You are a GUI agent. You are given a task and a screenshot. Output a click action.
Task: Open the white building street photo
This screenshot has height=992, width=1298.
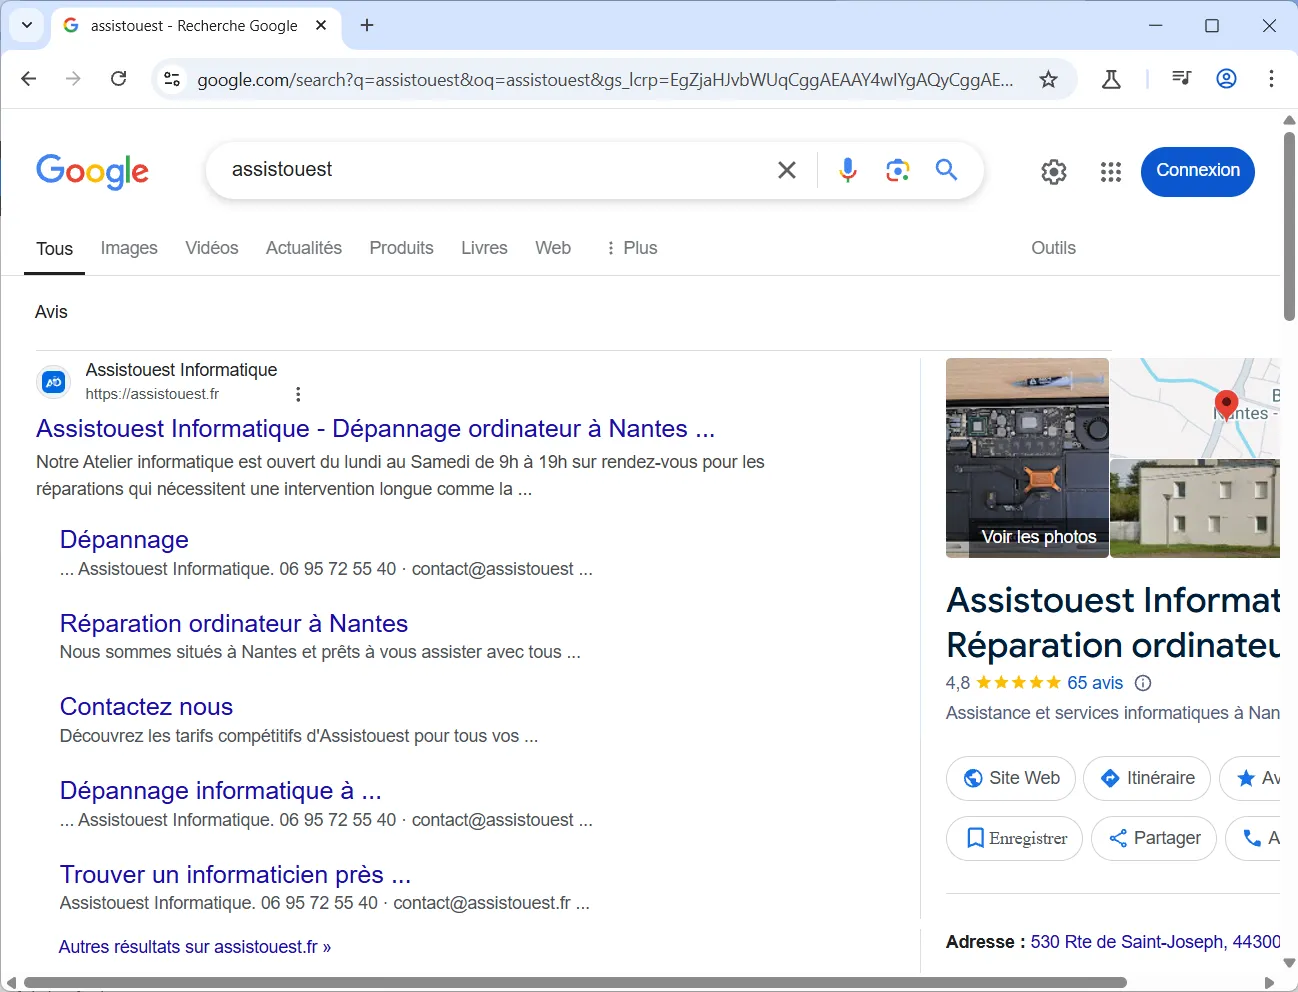[x=1195, y=509]
